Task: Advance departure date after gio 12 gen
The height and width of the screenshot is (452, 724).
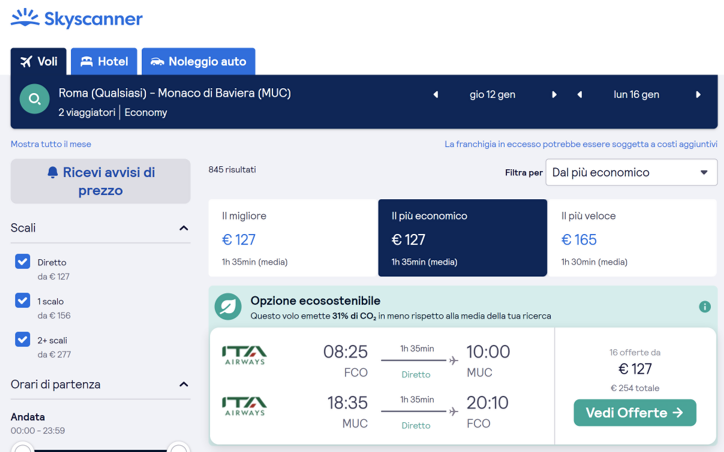Action: pyautogui.click(x=554, y=95)
